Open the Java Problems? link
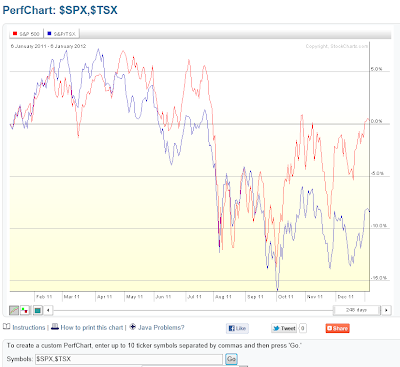 pyautogui.click(x=161, y=328)
